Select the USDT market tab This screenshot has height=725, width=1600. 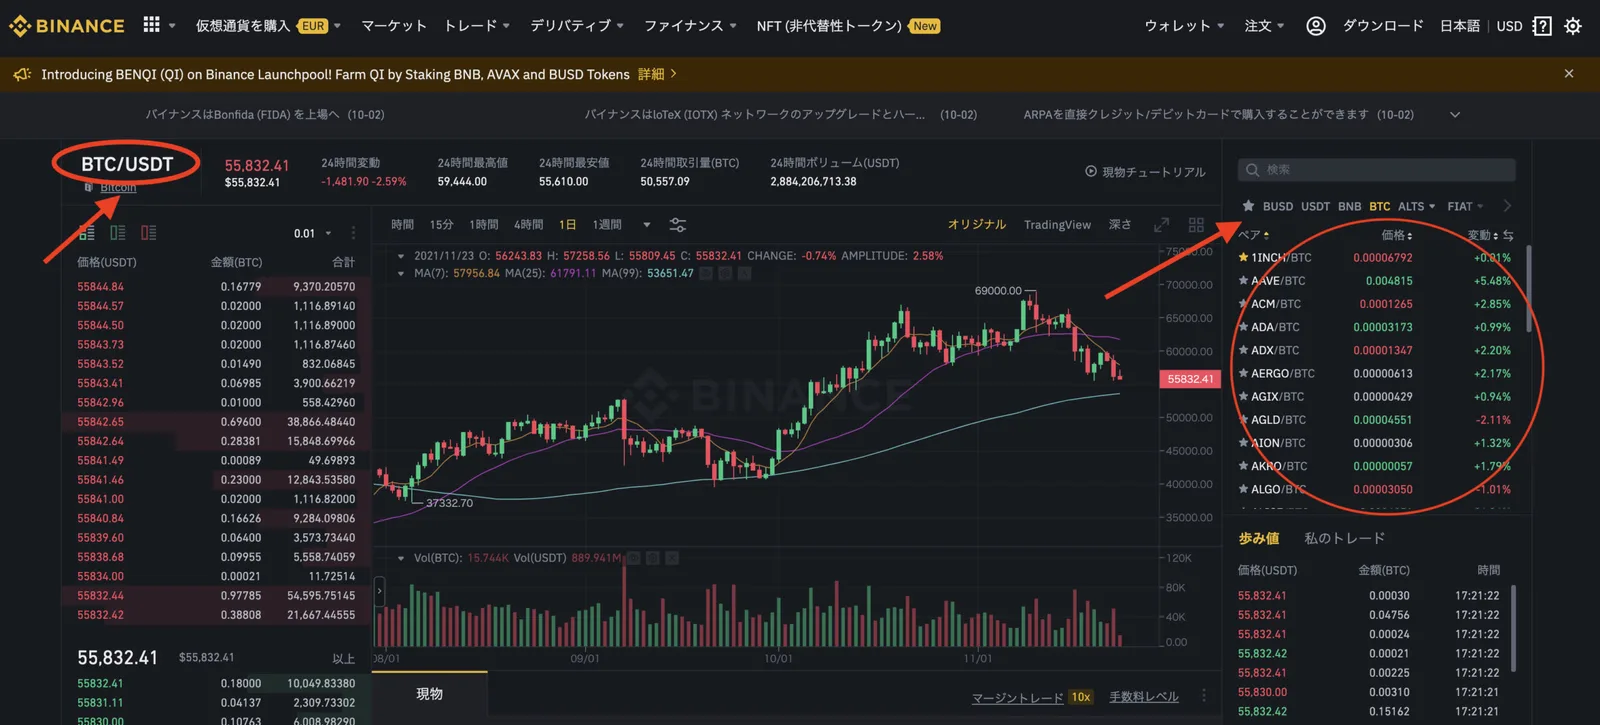point(1315,206)
